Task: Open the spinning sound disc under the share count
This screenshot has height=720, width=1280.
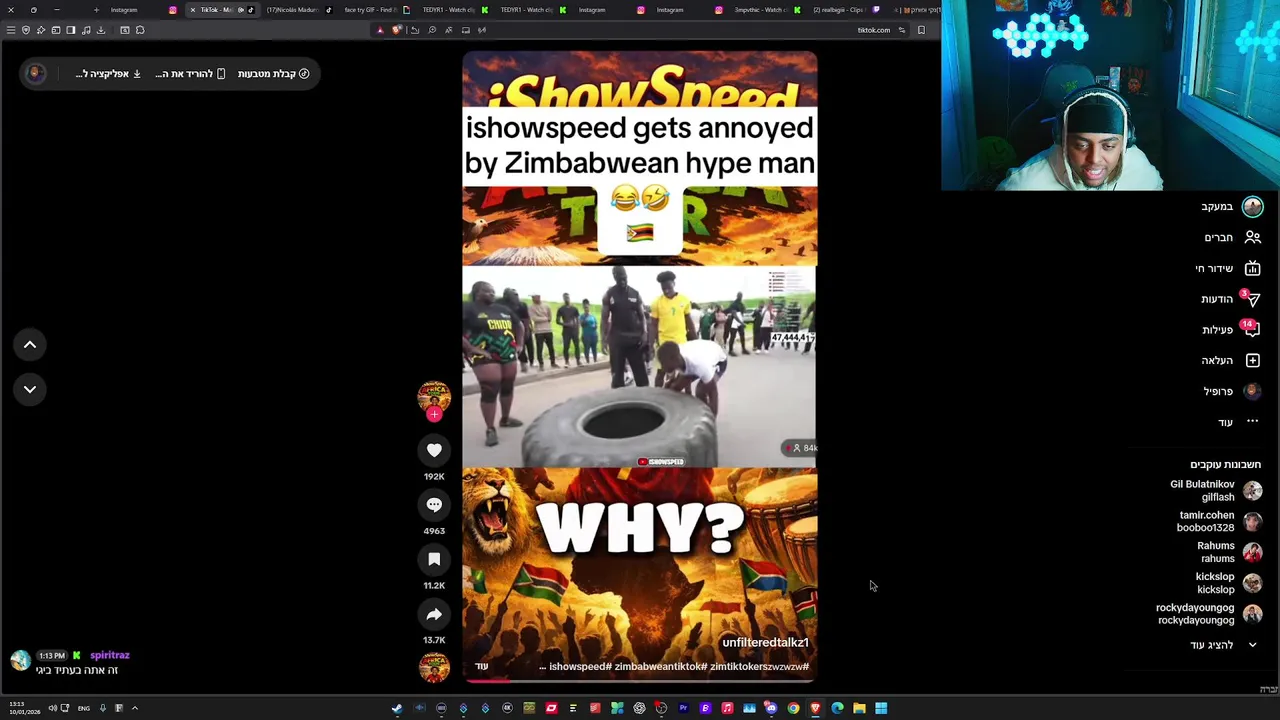Action: click(x=434, y=667)
